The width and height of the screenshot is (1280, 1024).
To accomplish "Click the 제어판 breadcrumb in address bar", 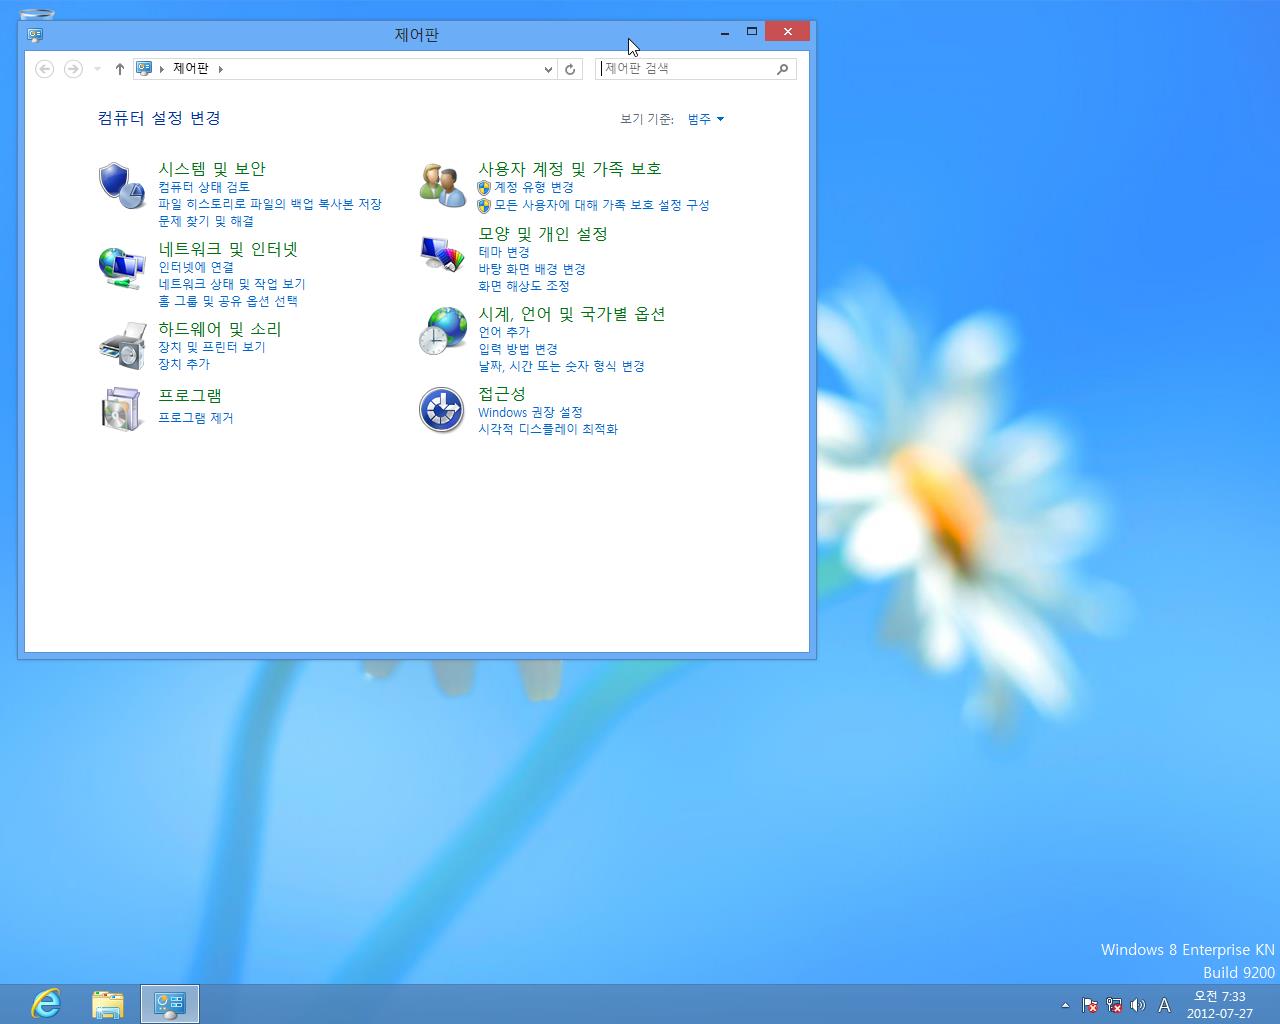I will click(191, 69).
